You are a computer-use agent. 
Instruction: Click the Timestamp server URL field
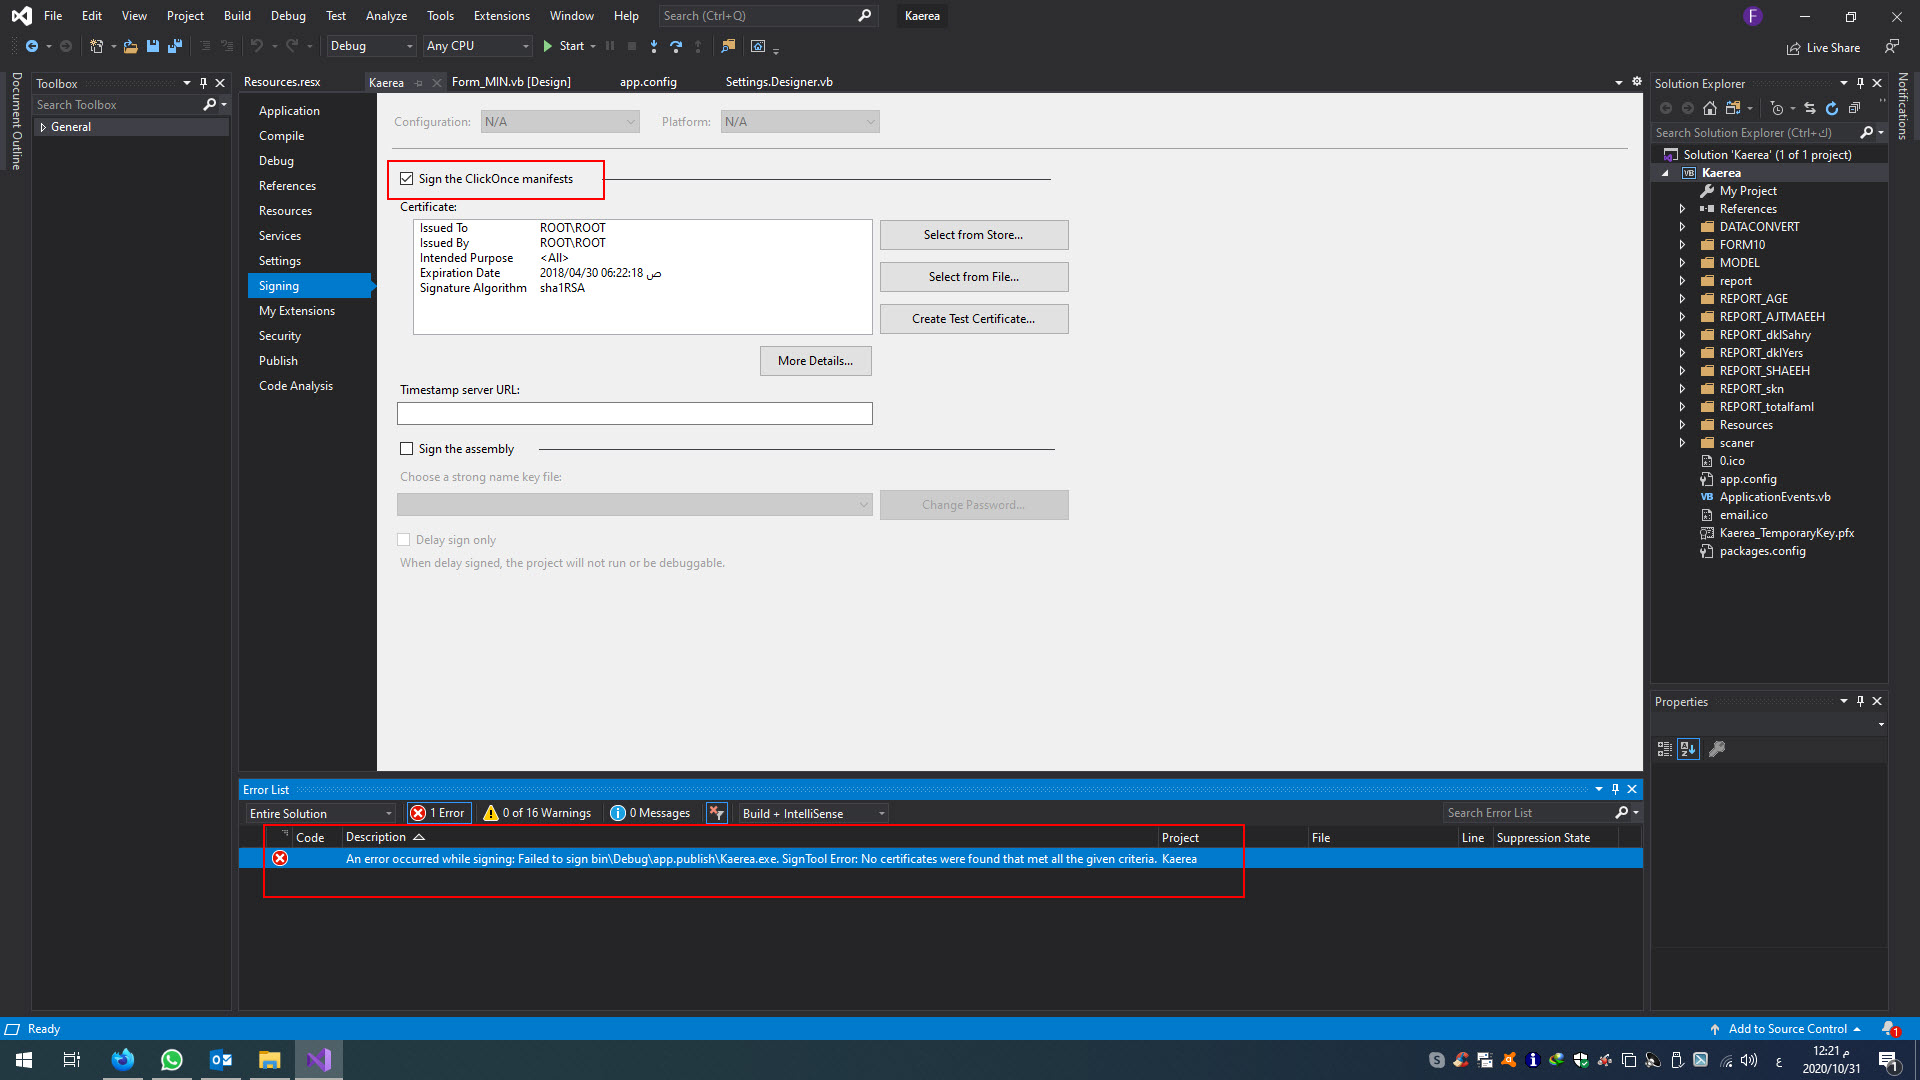point(635,414)
